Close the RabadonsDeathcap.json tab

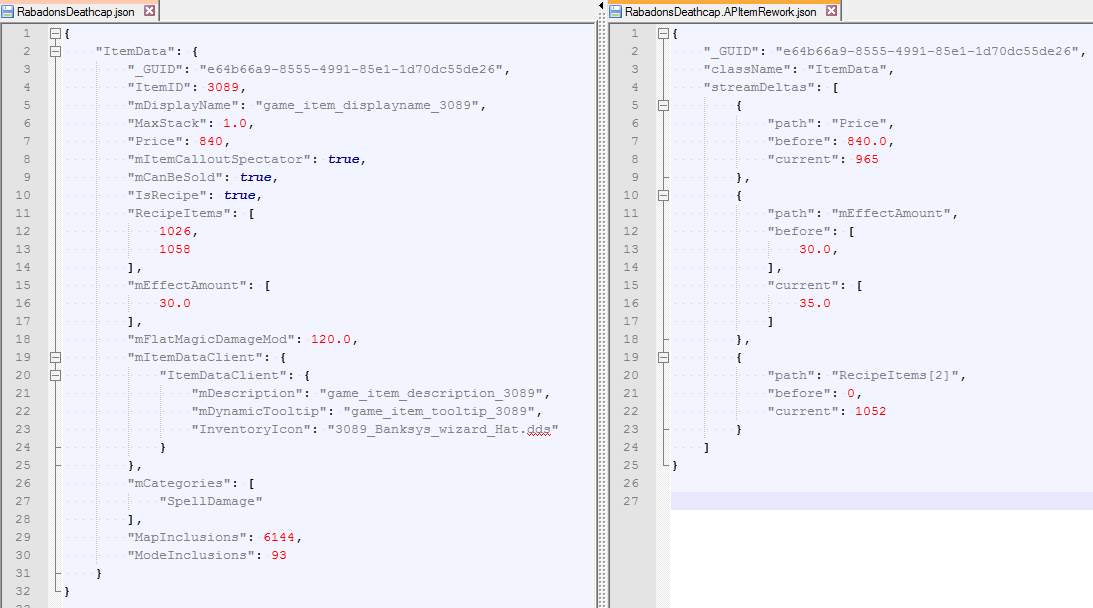[150, 11]
